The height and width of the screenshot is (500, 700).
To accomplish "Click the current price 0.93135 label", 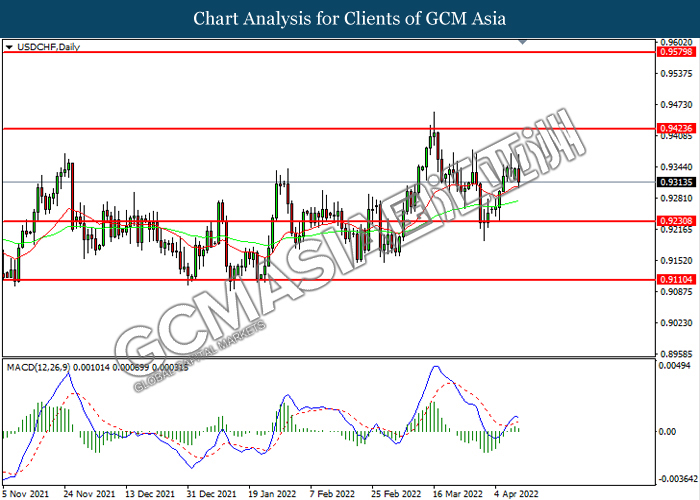I will (x=676, y=182).
